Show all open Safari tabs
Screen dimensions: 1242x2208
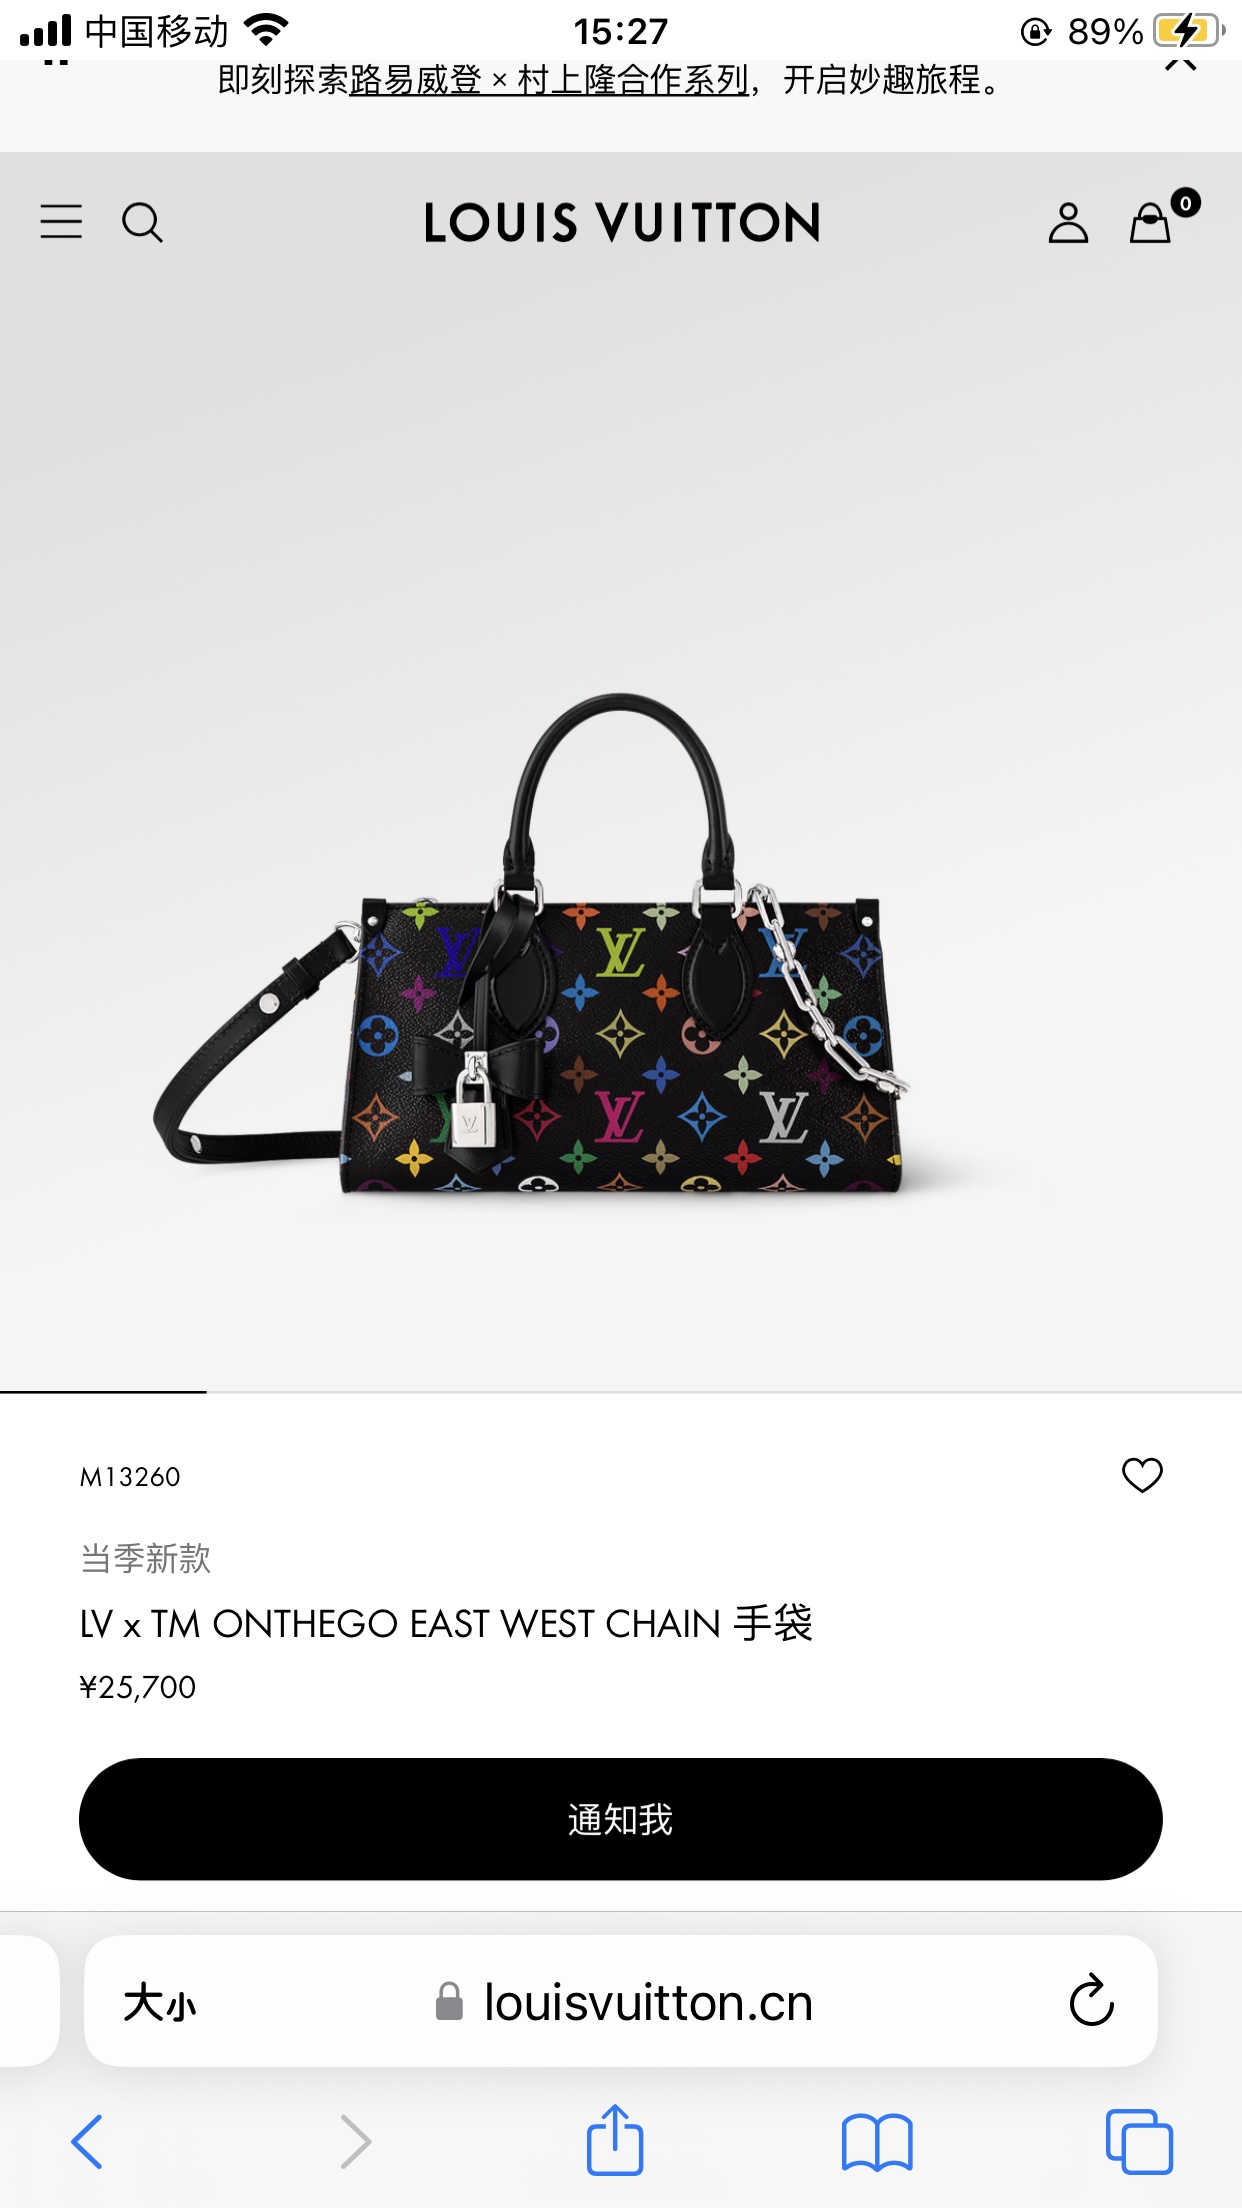click(1139, 2141)
